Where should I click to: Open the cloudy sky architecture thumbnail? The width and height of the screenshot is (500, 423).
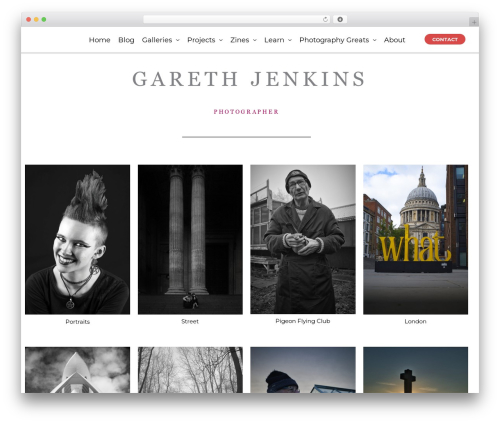[x=77, y=370]
